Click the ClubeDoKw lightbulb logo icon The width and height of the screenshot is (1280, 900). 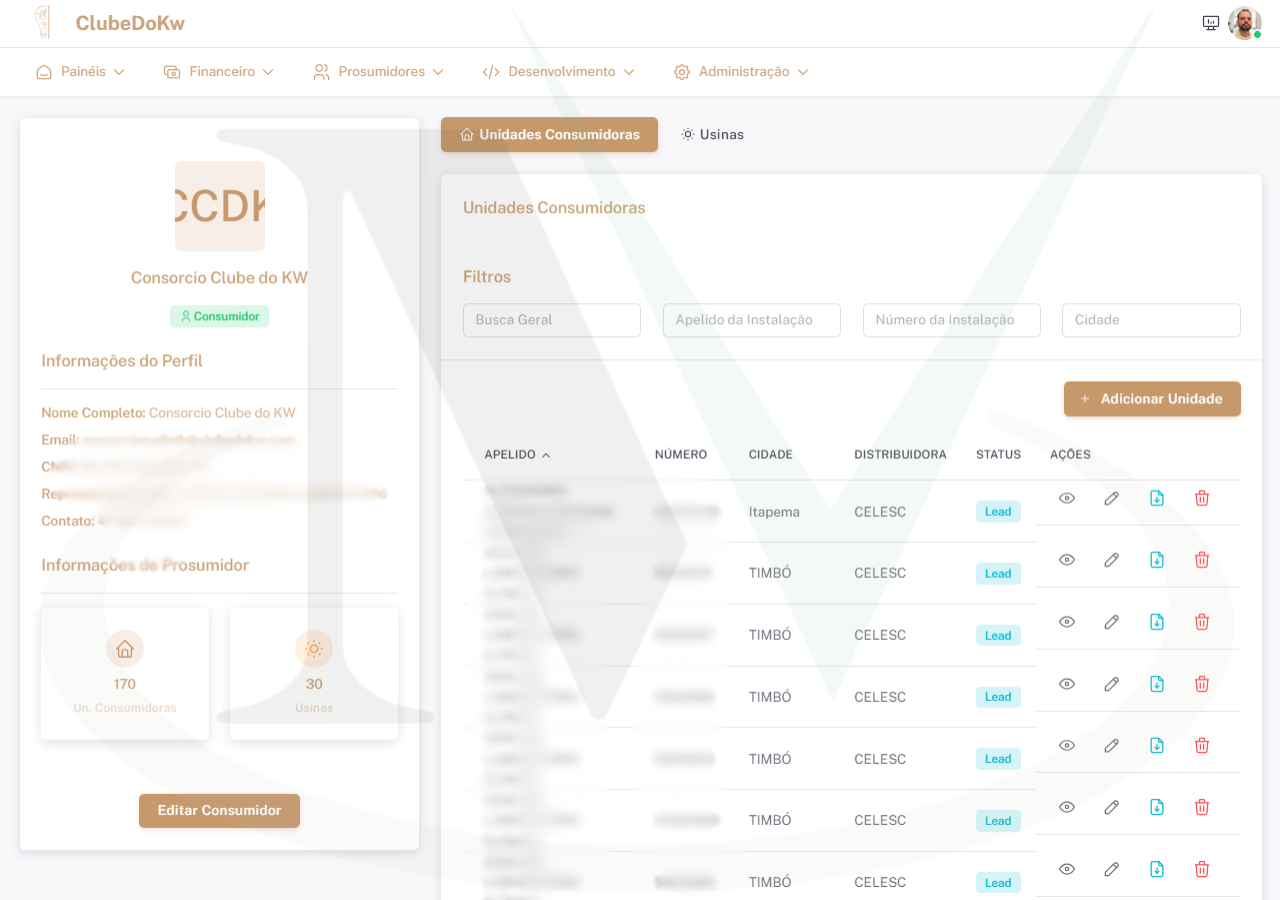tap(42, 23)
